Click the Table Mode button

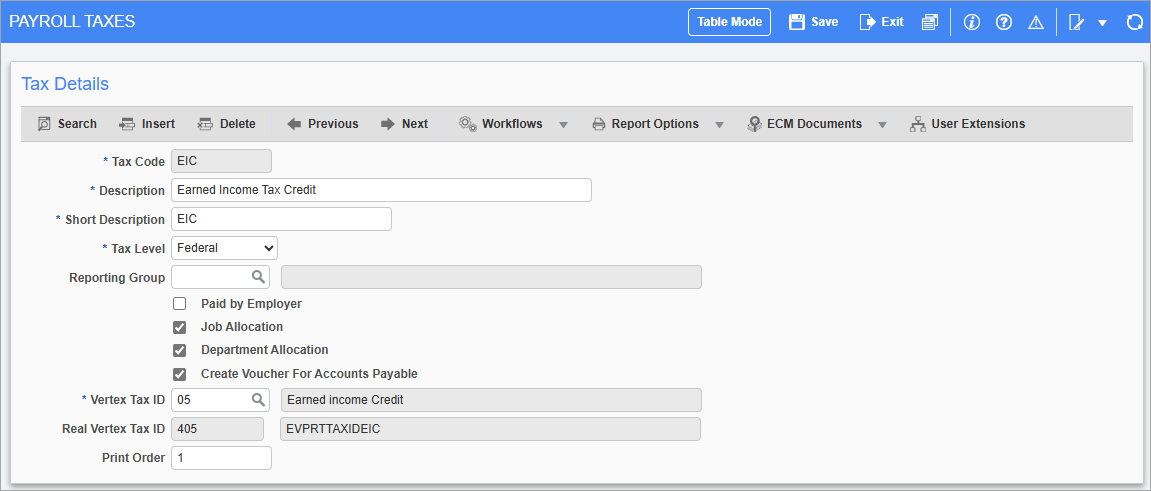[x=729, y=22]
